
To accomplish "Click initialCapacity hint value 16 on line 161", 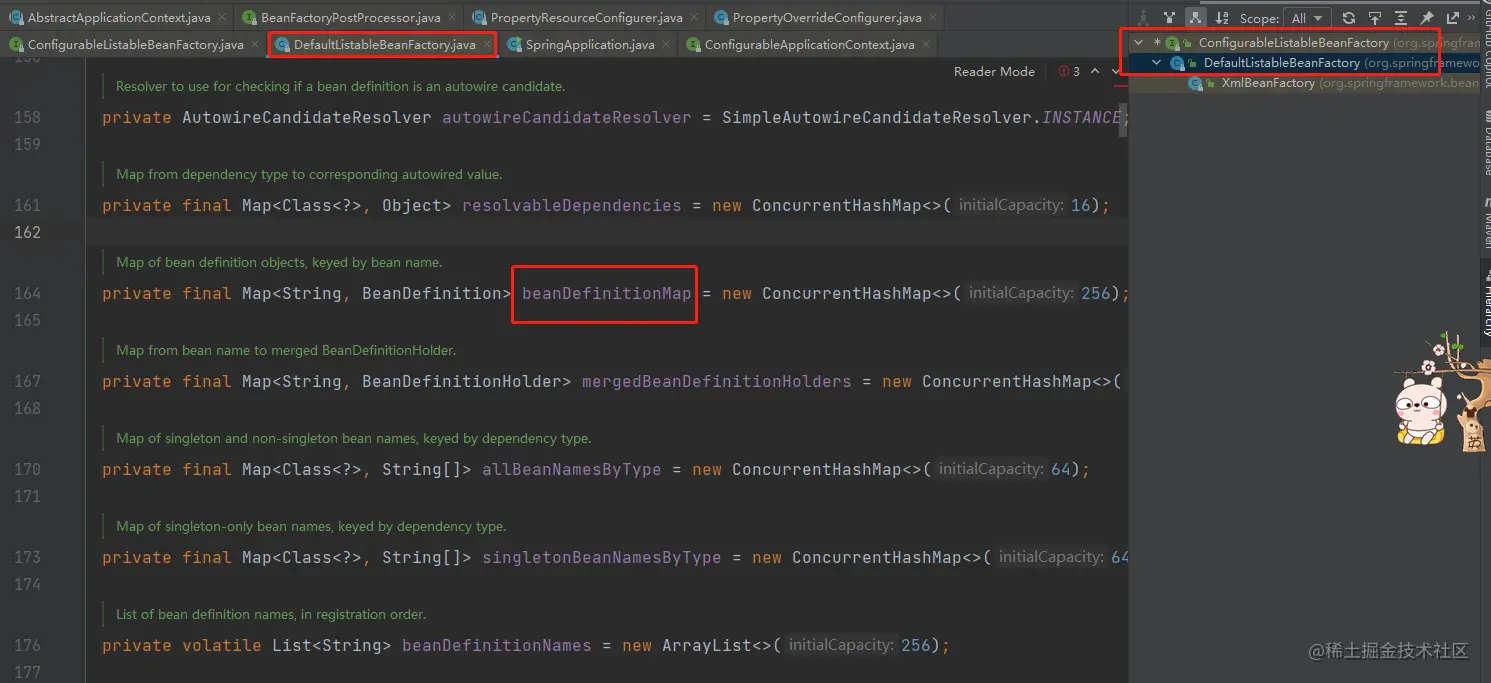I will tap(1080, 205).
